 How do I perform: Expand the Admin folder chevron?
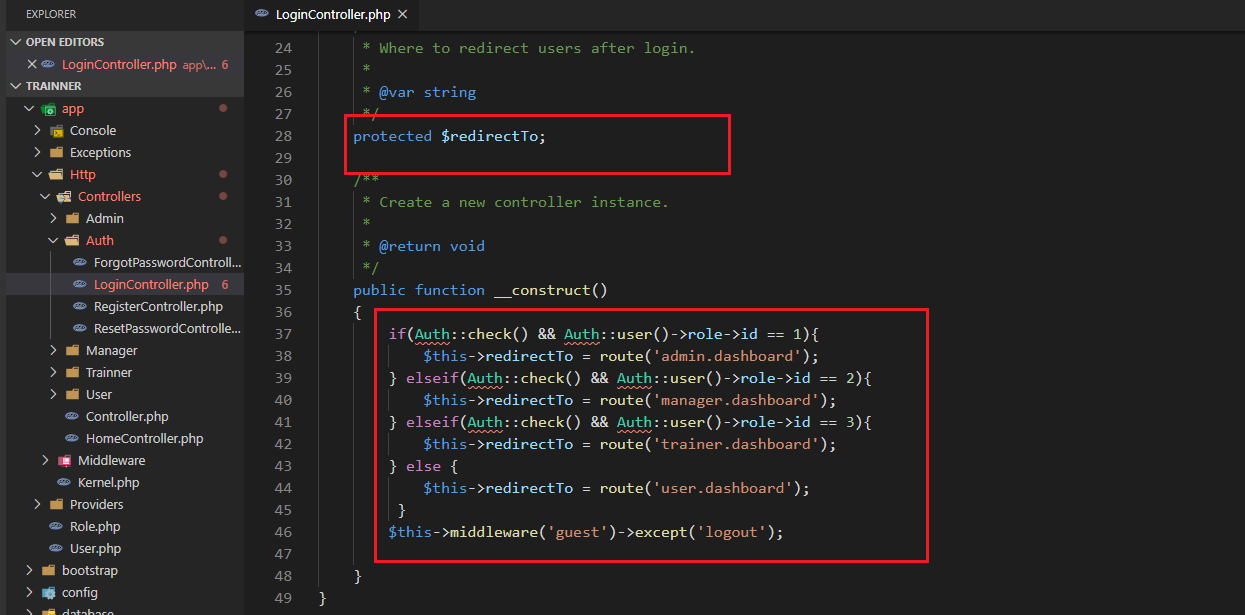54,219
